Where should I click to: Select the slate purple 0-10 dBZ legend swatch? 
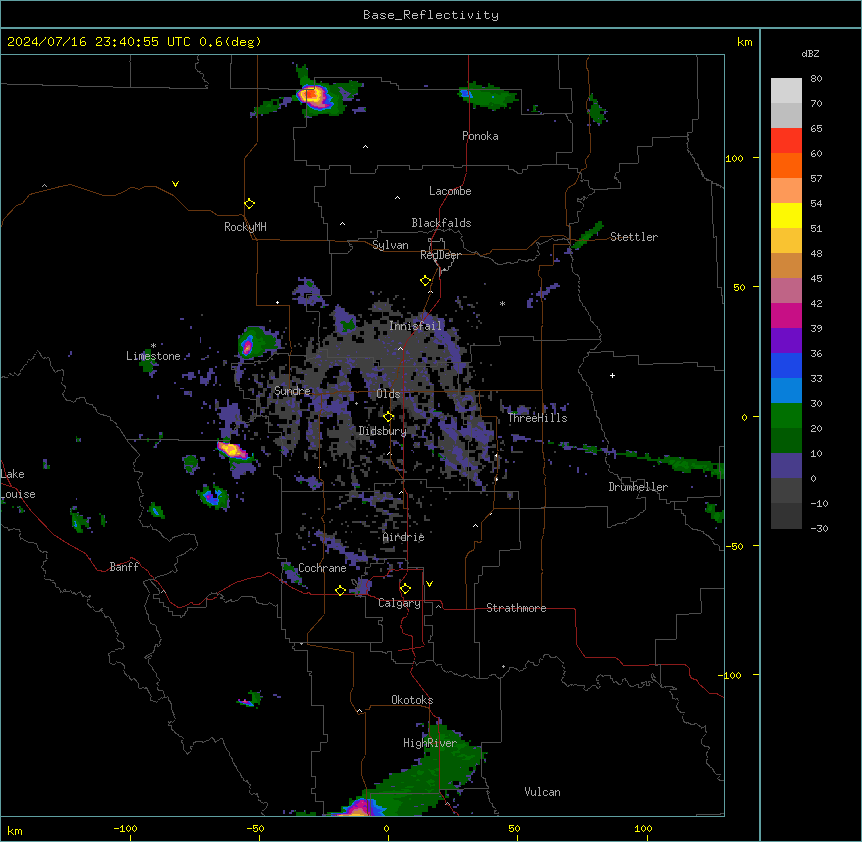point(786,466)
